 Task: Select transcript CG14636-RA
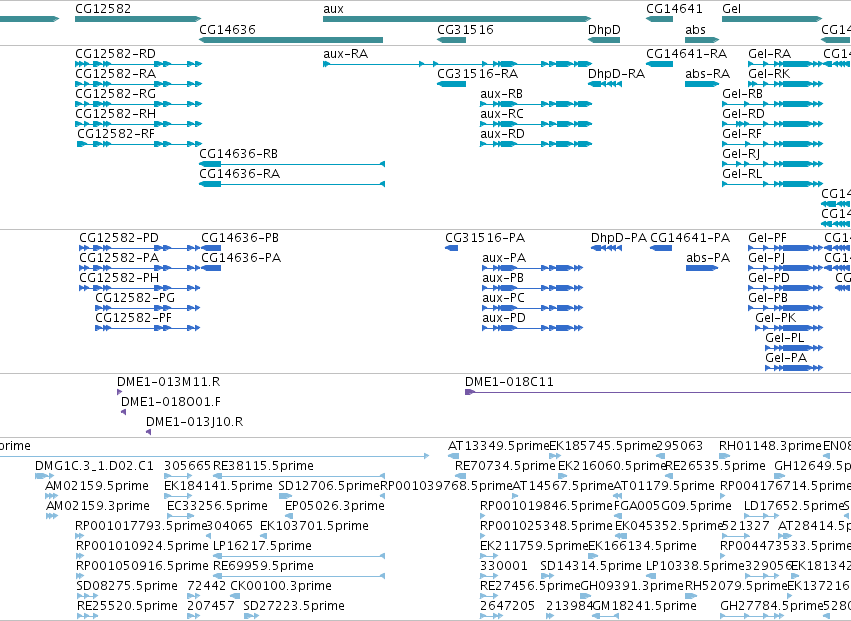(x=292, y=184)
